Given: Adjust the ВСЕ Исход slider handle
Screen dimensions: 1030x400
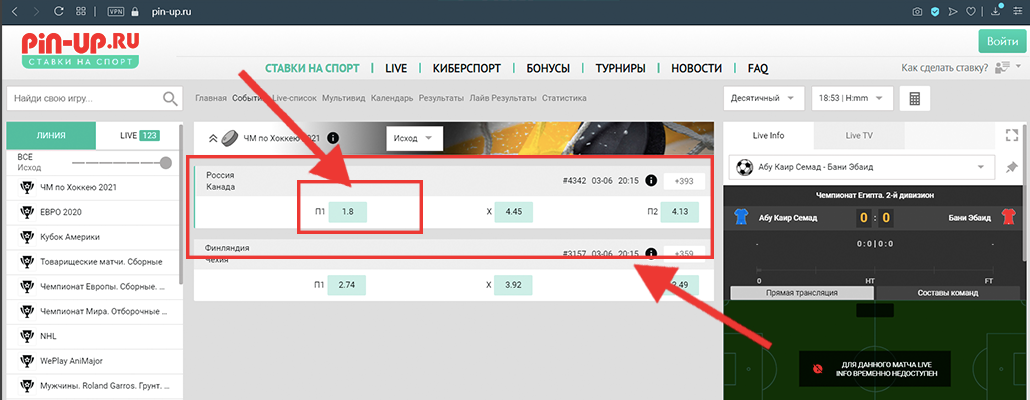Looking at the screenshot, I should (165, 162).
